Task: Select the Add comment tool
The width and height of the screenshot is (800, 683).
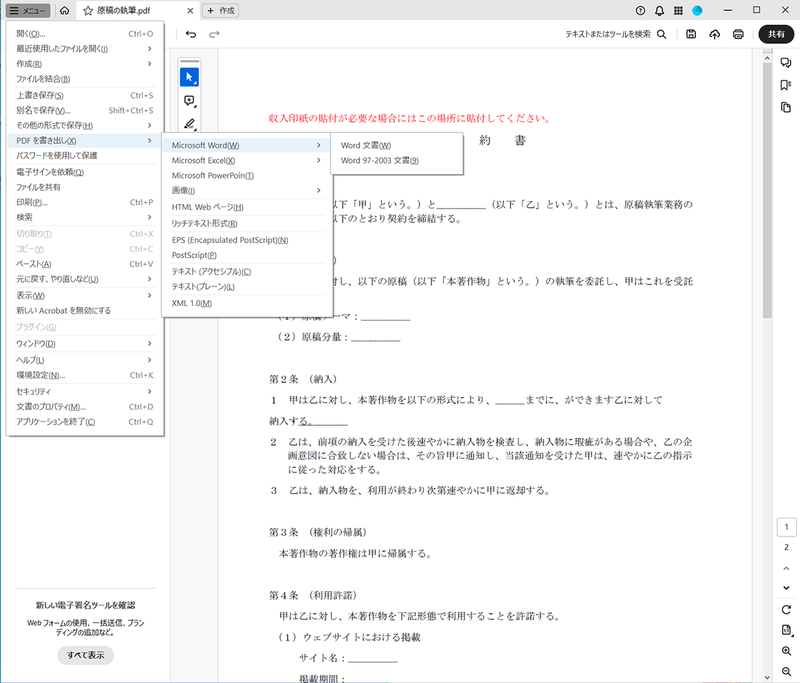Action: point(189,101)
